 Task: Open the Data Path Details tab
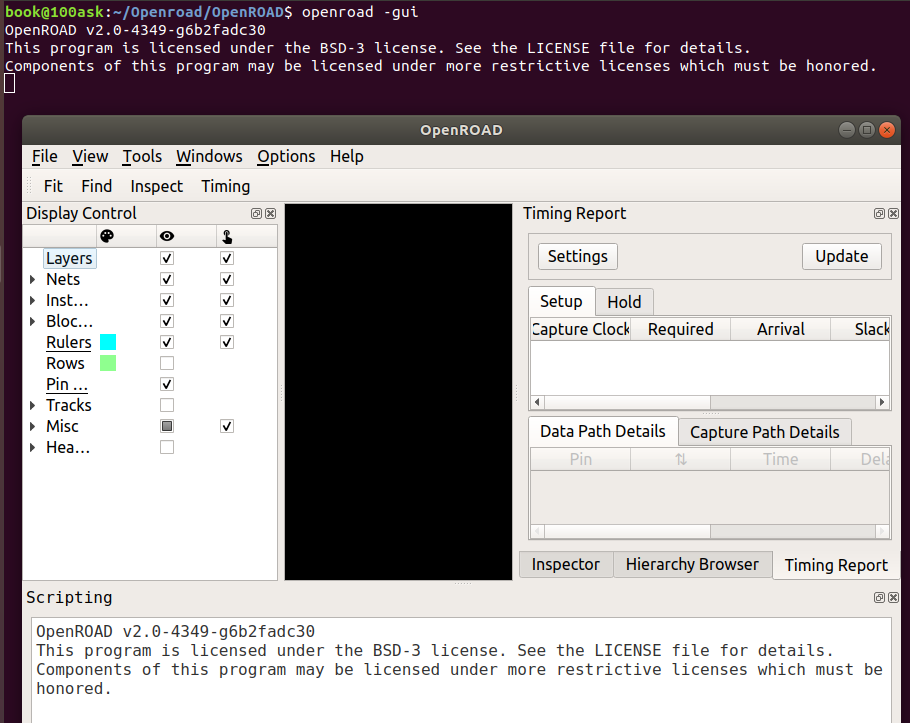603,431
